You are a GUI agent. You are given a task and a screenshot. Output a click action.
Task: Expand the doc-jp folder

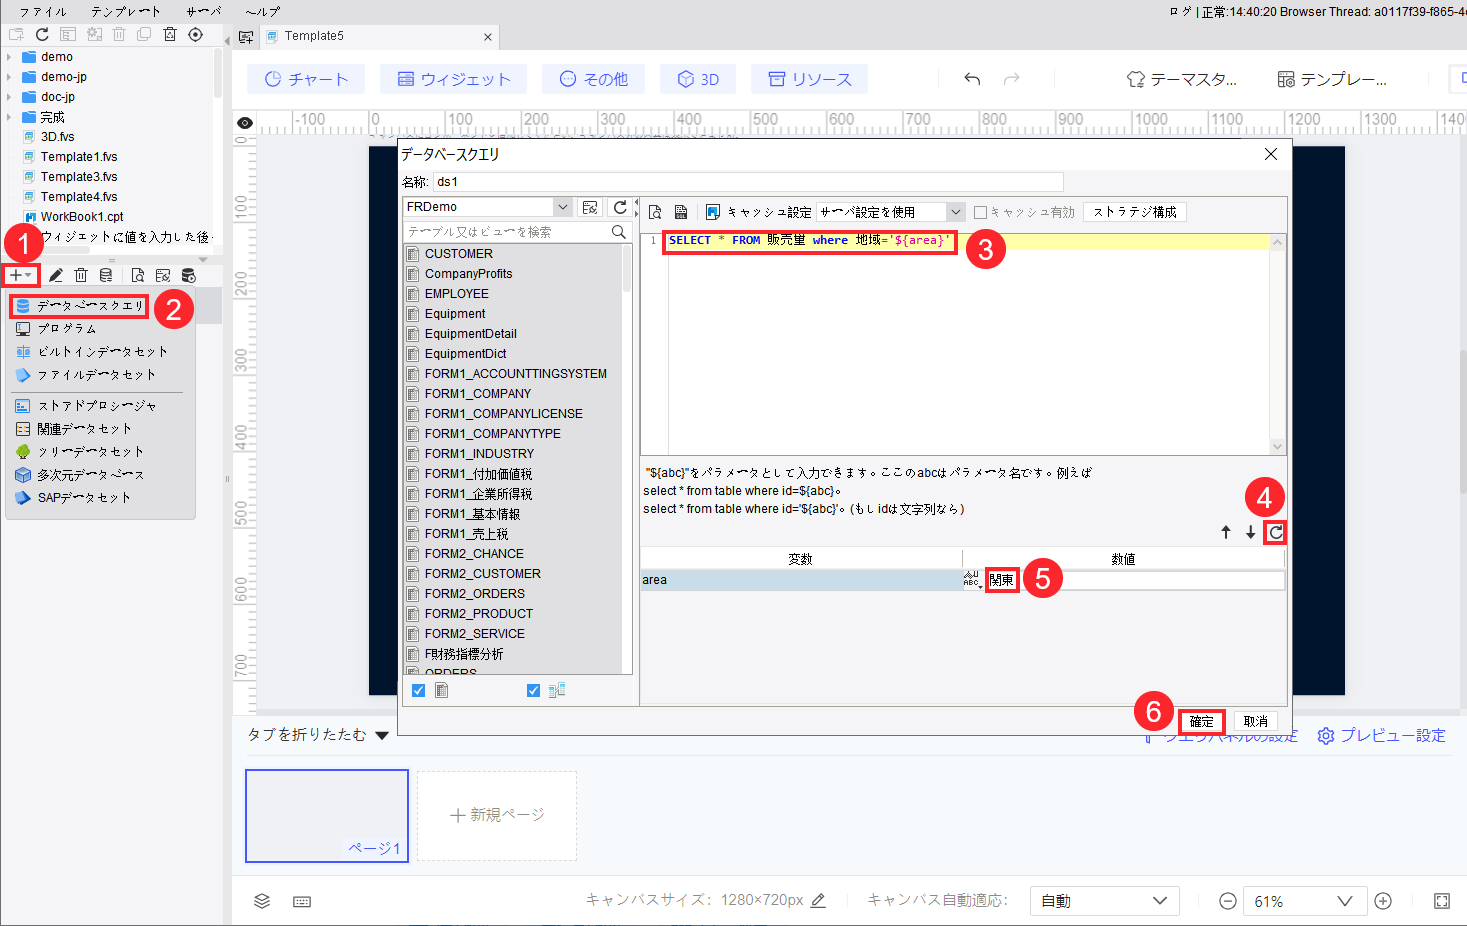[9, 97]
